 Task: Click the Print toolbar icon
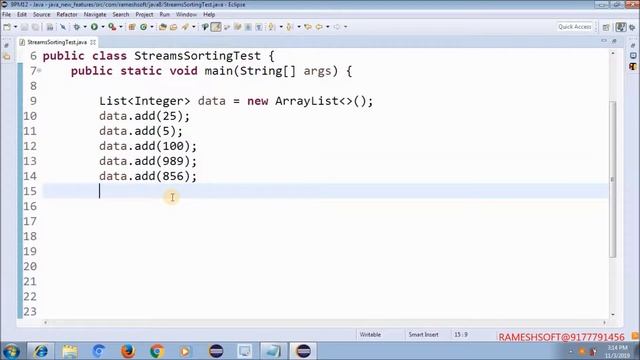[x=50, y=27]
